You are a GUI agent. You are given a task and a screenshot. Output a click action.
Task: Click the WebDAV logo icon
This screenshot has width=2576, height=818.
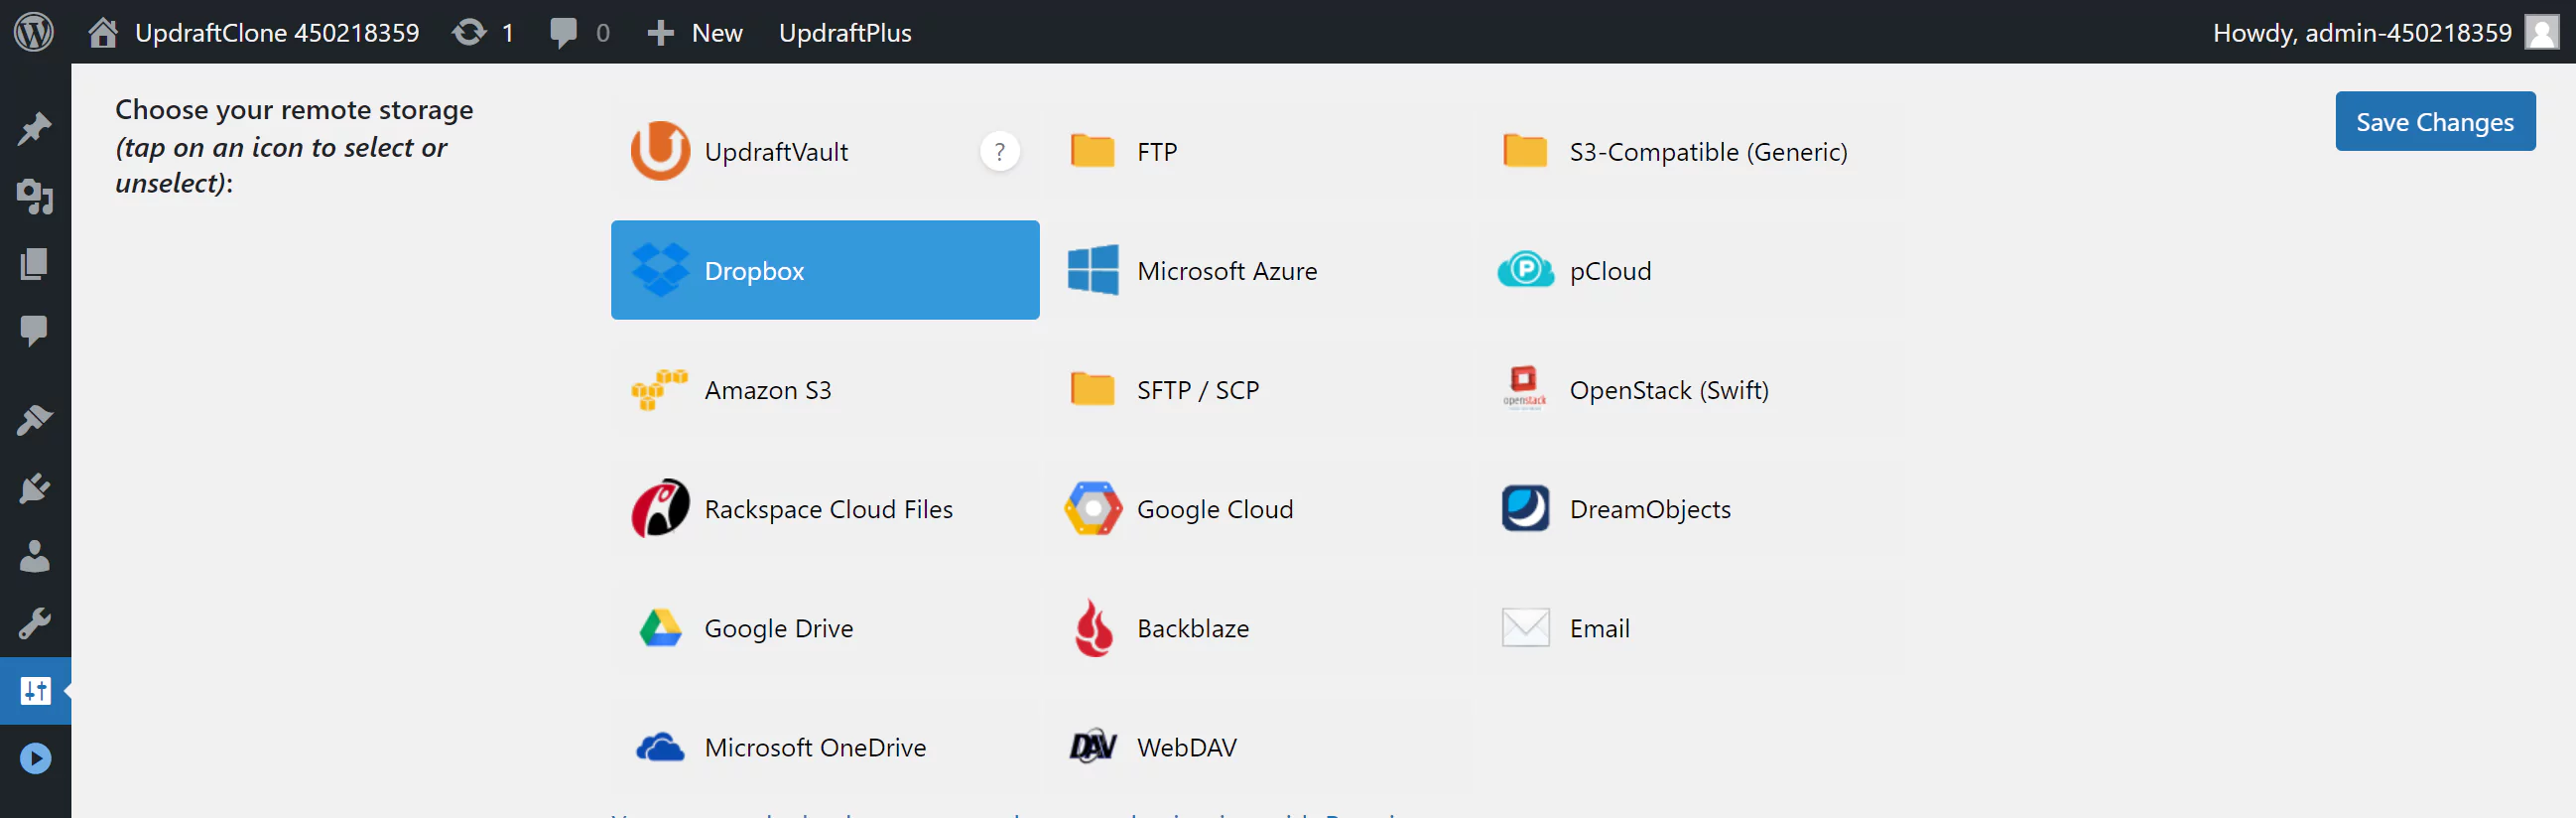[x=1093, y=746]
